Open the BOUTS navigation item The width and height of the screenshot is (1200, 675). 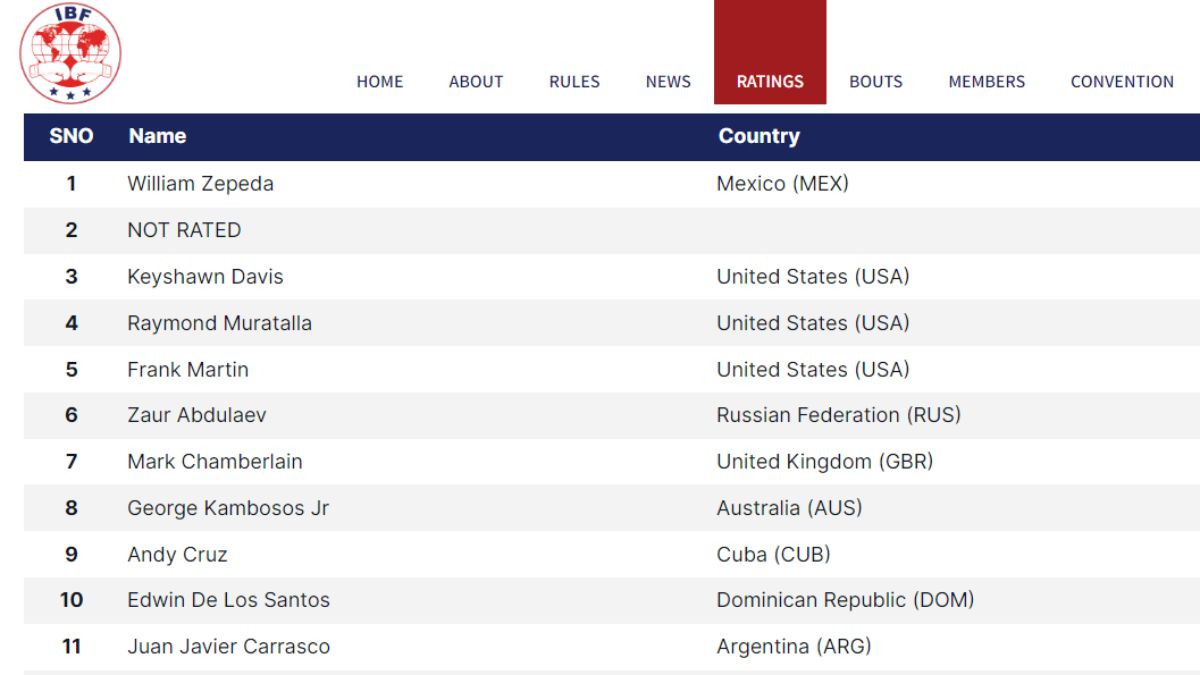pos(876,82)
